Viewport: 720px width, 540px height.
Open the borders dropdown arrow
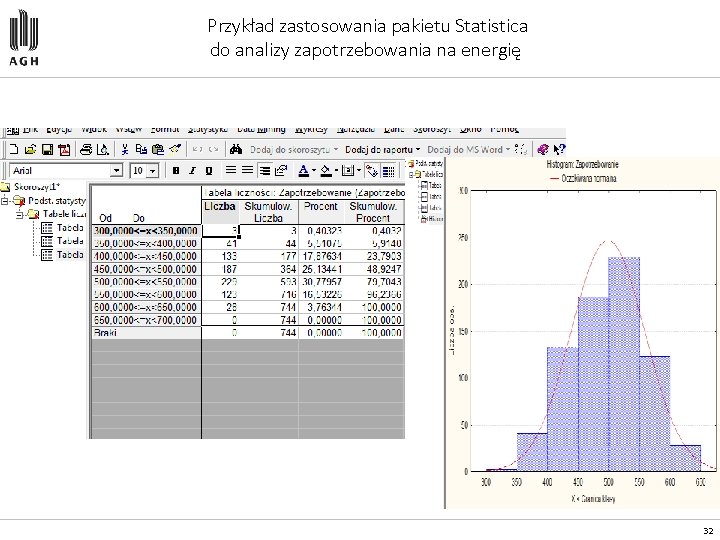(359, 171)
